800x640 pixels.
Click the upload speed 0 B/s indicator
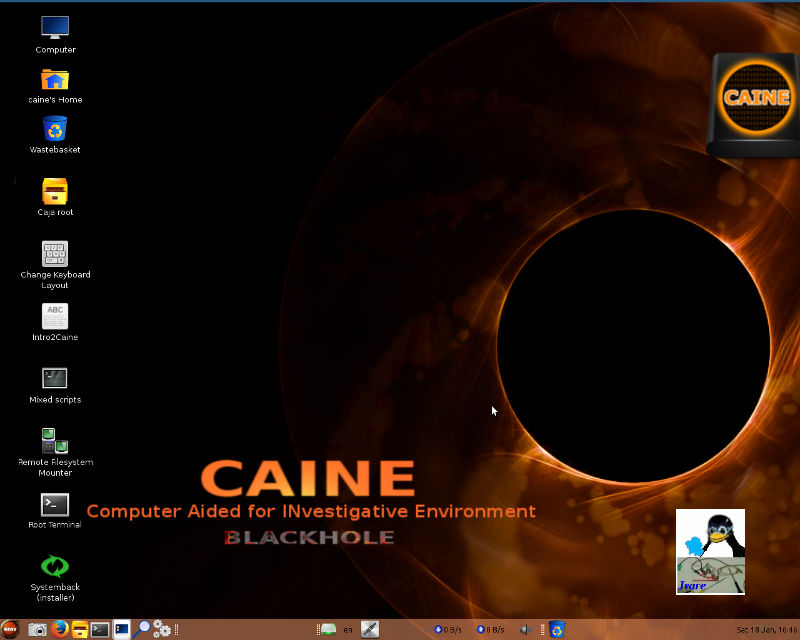click(x=490, y=630)
